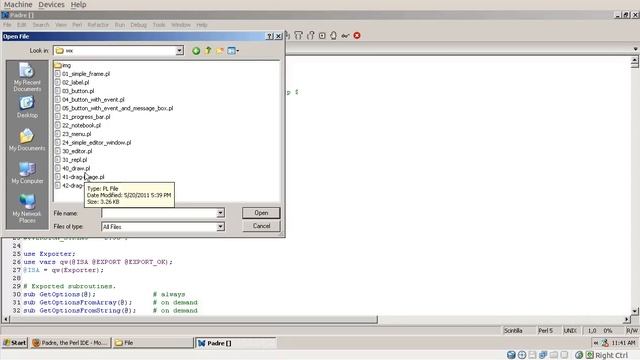Click the red stop icon in Padre toolbar
640x360 pixels.
[357, 36]
